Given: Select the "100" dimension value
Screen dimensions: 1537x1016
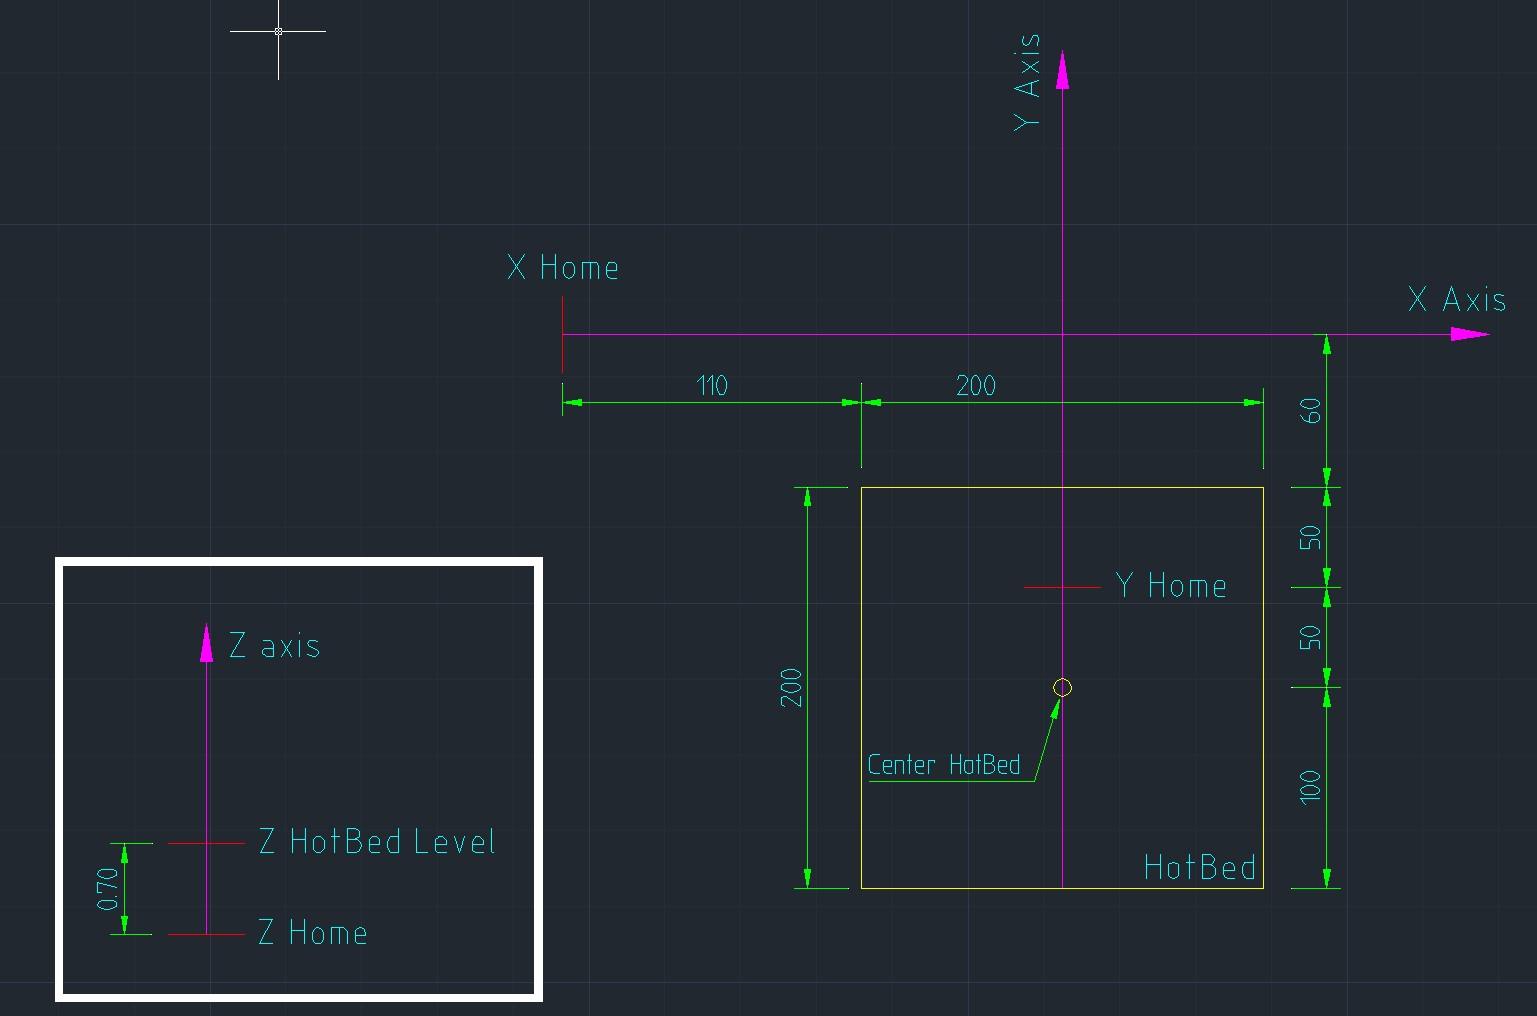Looking at the screenshot, I should tap(1311, 787).
